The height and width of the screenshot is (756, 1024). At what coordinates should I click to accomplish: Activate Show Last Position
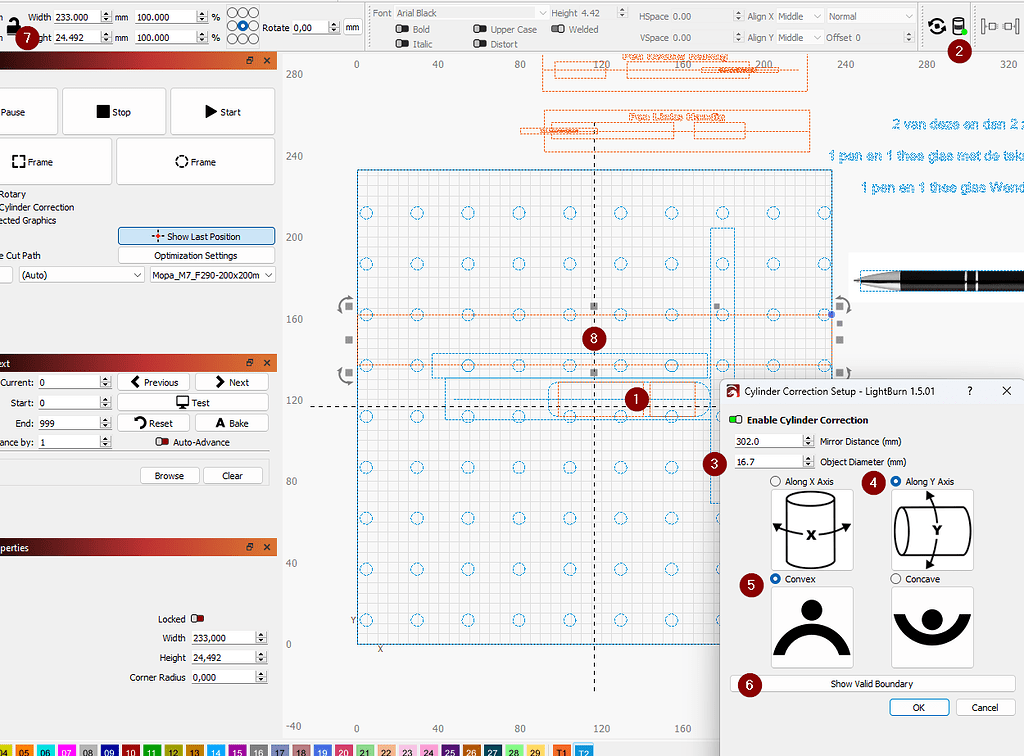[196, 236]
